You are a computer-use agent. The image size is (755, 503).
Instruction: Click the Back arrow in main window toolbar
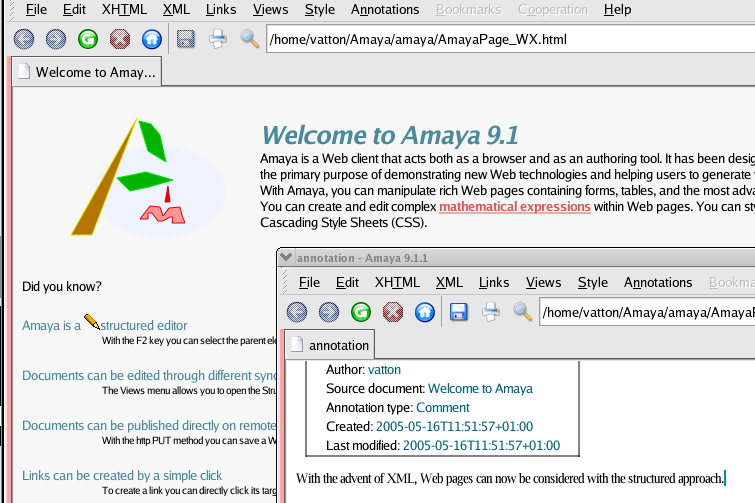[24, 39]
